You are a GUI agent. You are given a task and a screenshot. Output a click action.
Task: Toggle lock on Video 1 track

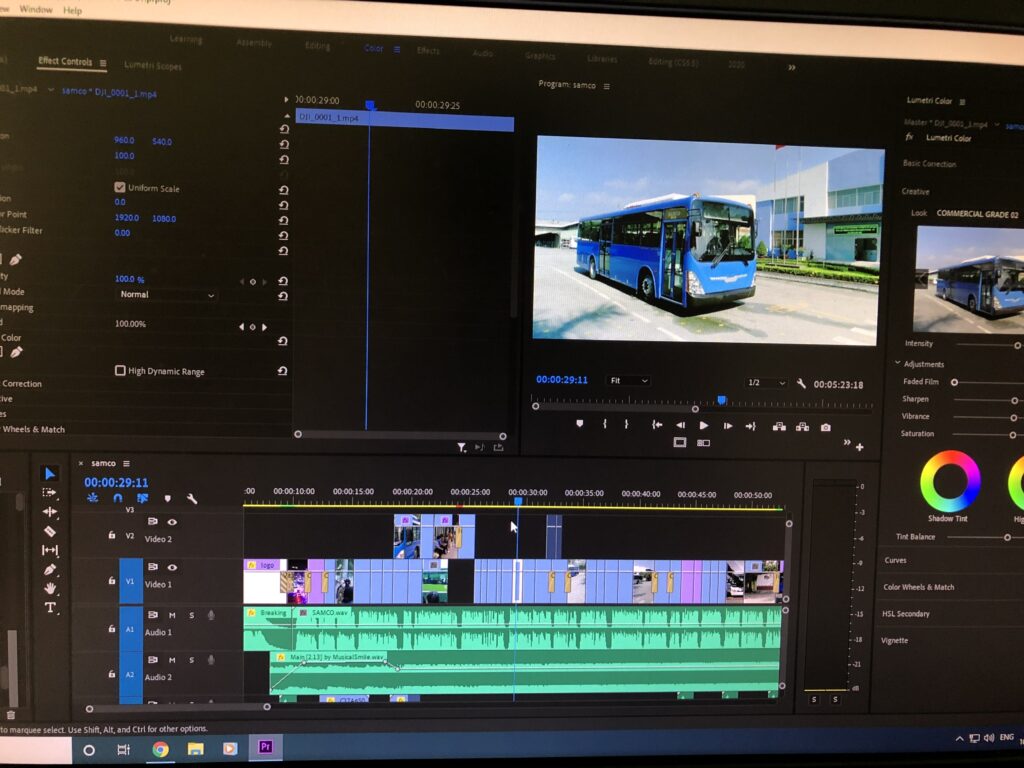112,580
